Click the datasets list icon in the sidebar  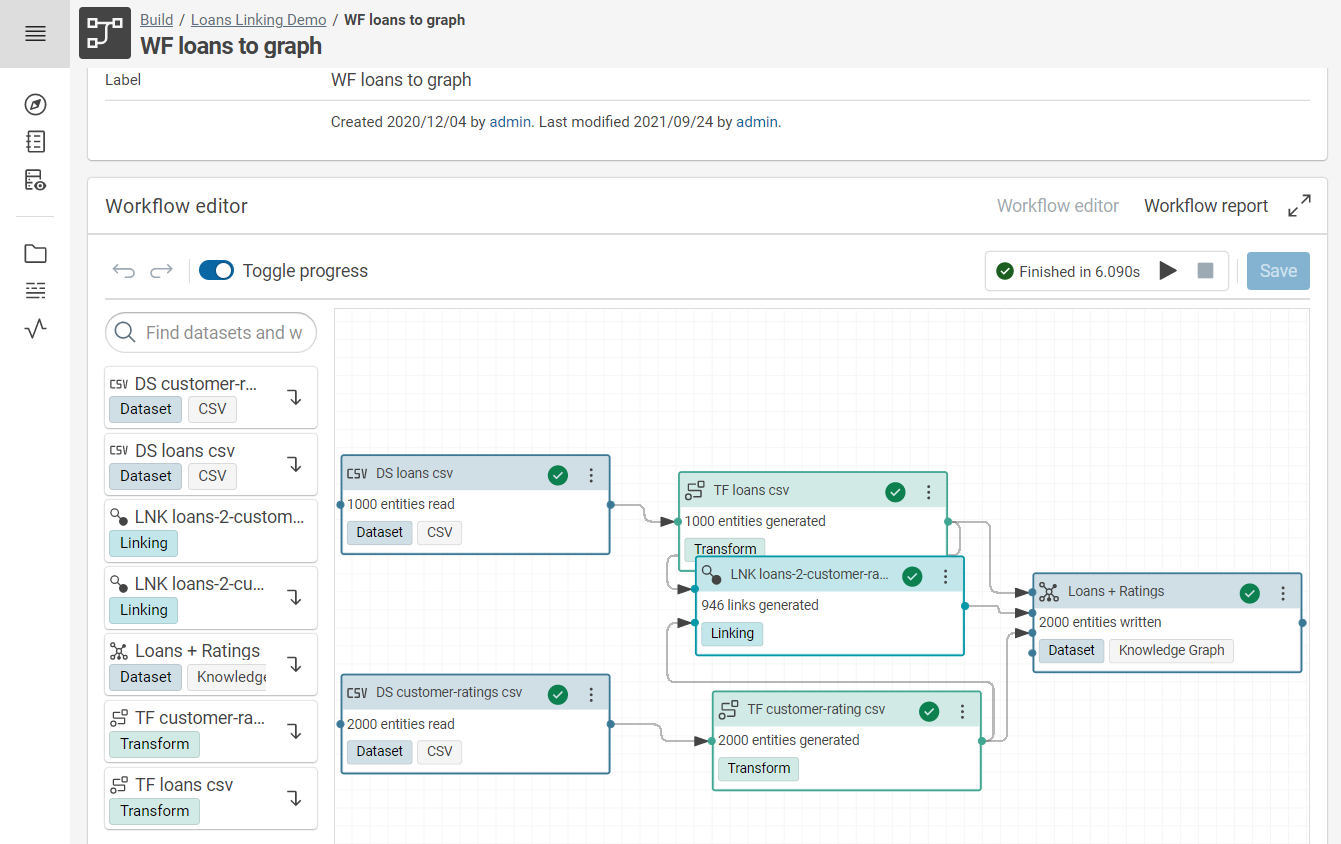click(35, 290)
